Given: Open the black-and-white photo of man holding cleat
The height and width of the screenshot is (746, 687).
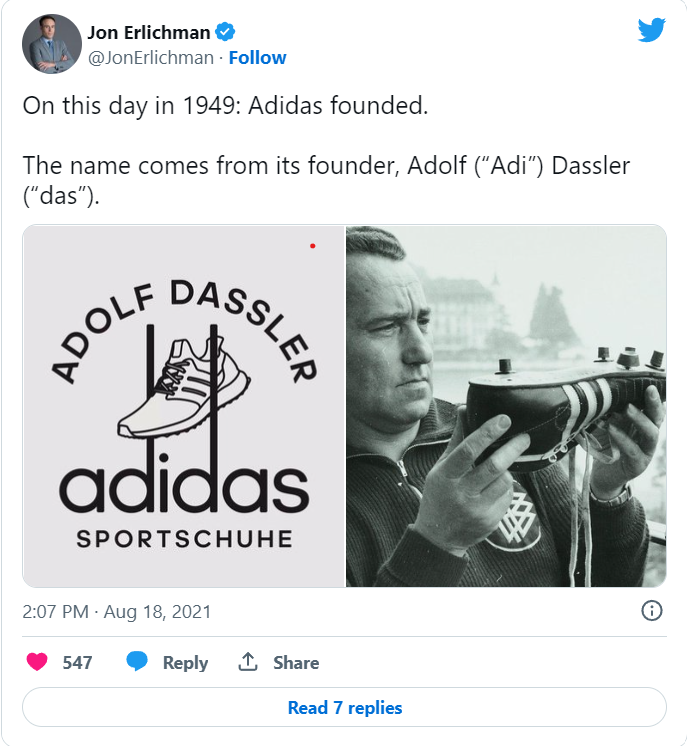Looking at the screenshot, I should pyautogui.click(x=506, y=406).
